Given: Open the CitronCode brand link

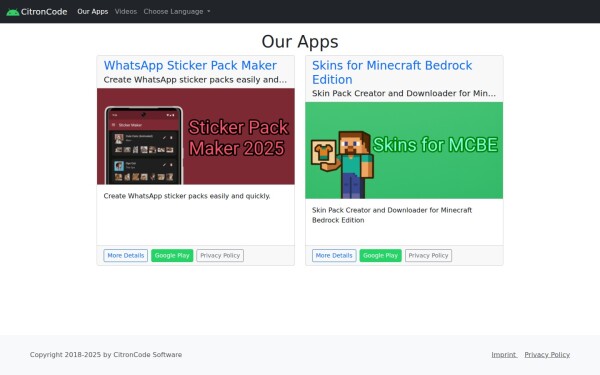Looking at the screenshot, I should click(37, 12).
